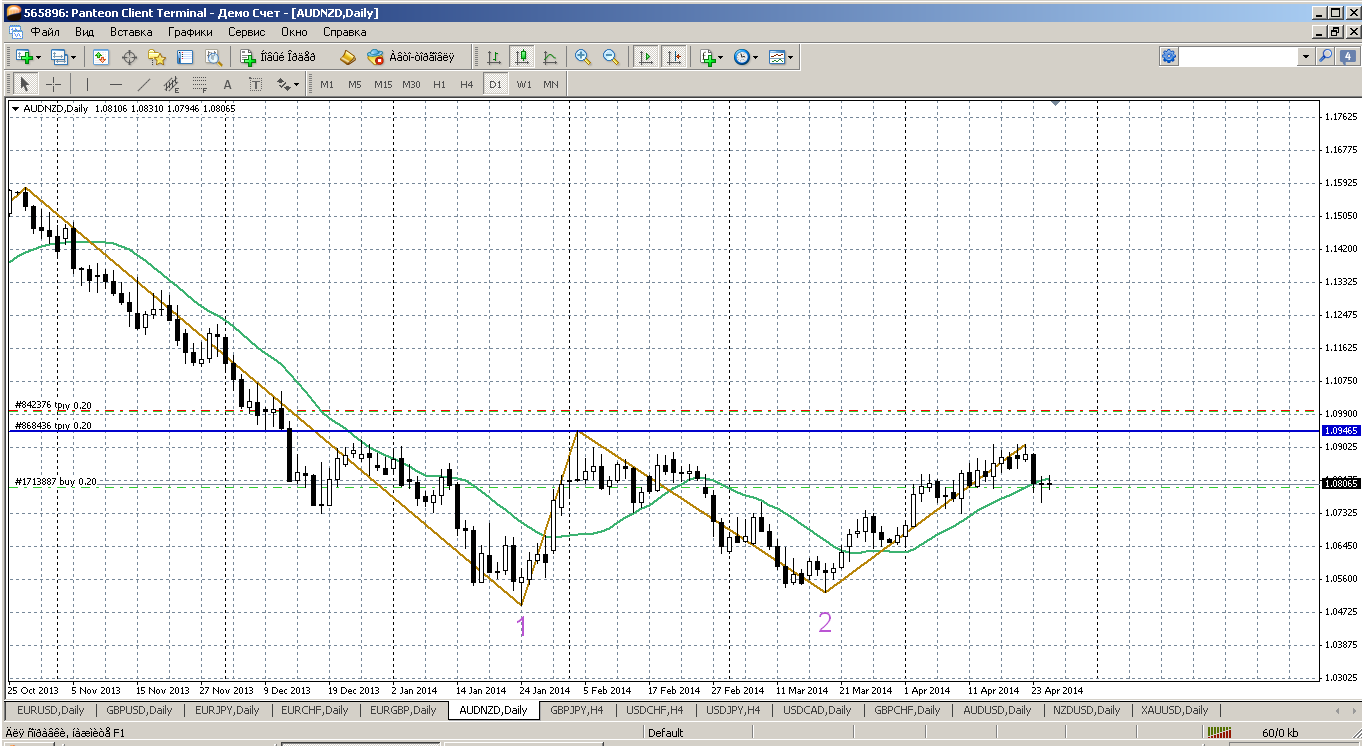
Task: Select the Fibonacci retracement tool
Action: (x=199, y=85)
